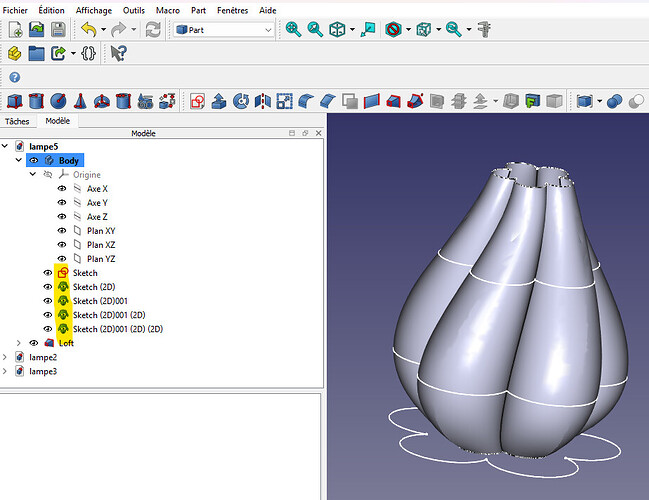Image resolution: width=649 pixels, height=500 pixels.
Task: Click the Refresh recompute icon
Action: pos(153,30)
